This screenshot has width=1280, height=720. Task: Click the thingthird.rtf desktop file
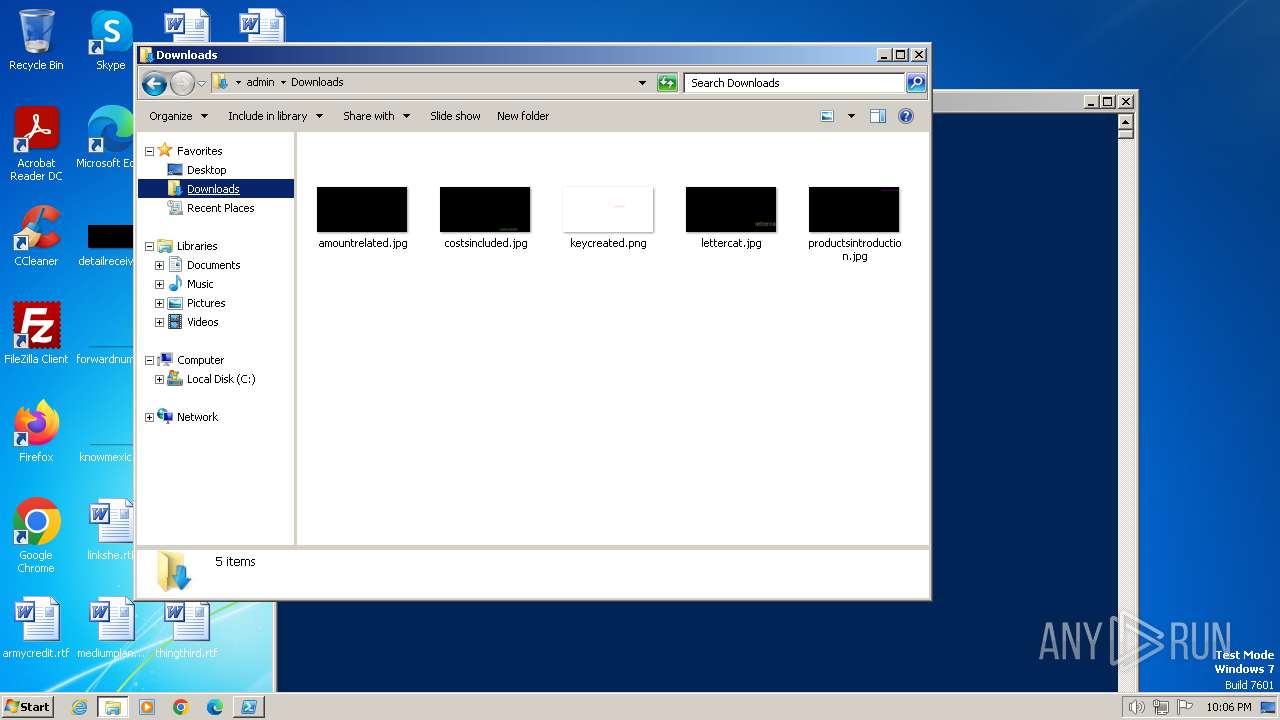pos(186,630)
